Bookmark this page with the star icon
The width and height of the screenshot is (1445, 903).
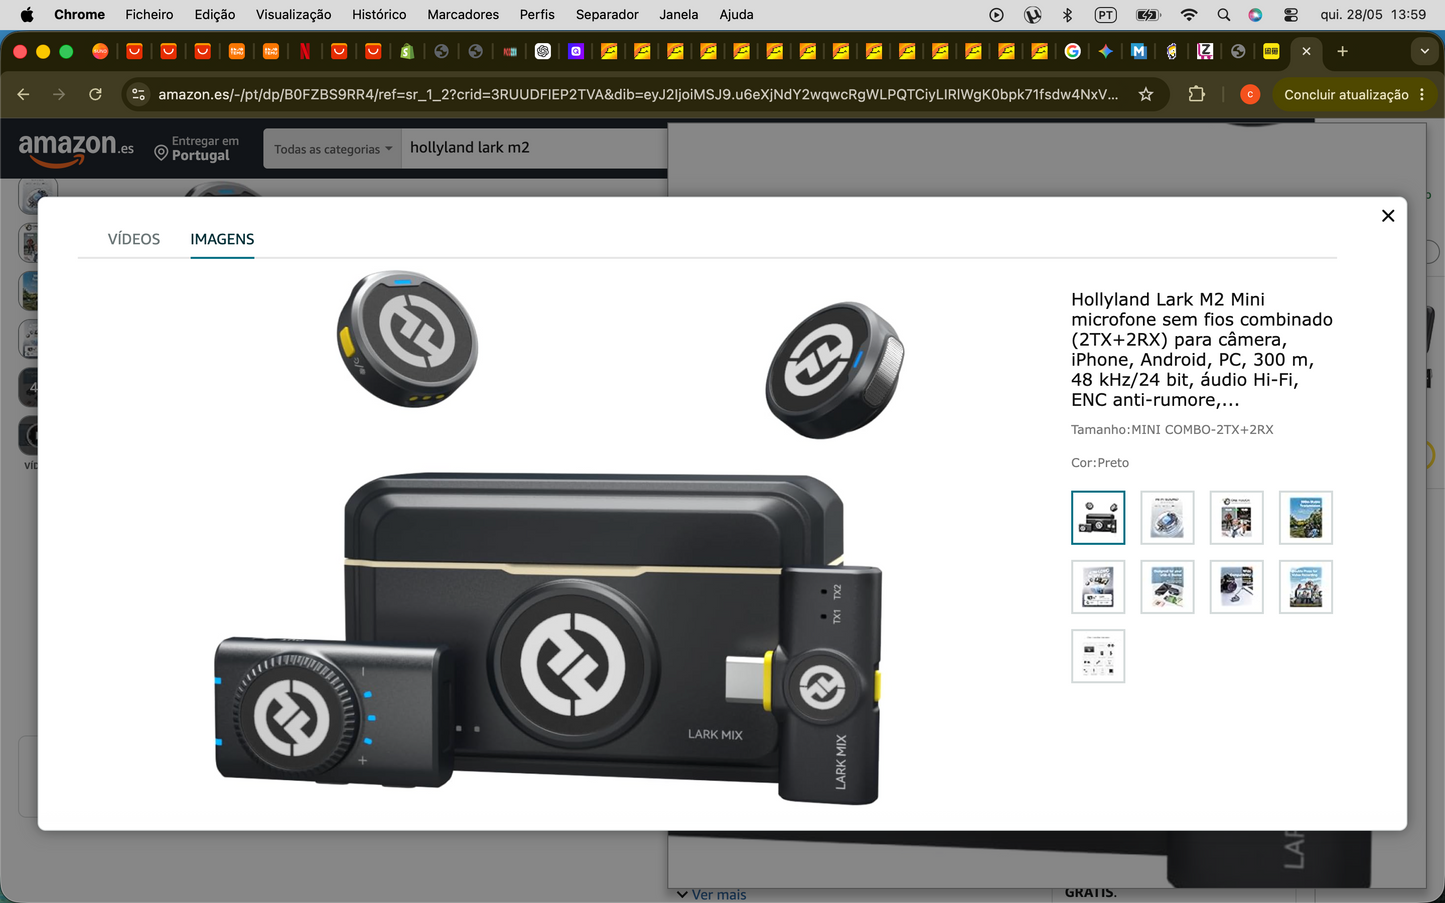click(x=1146, y=94)
